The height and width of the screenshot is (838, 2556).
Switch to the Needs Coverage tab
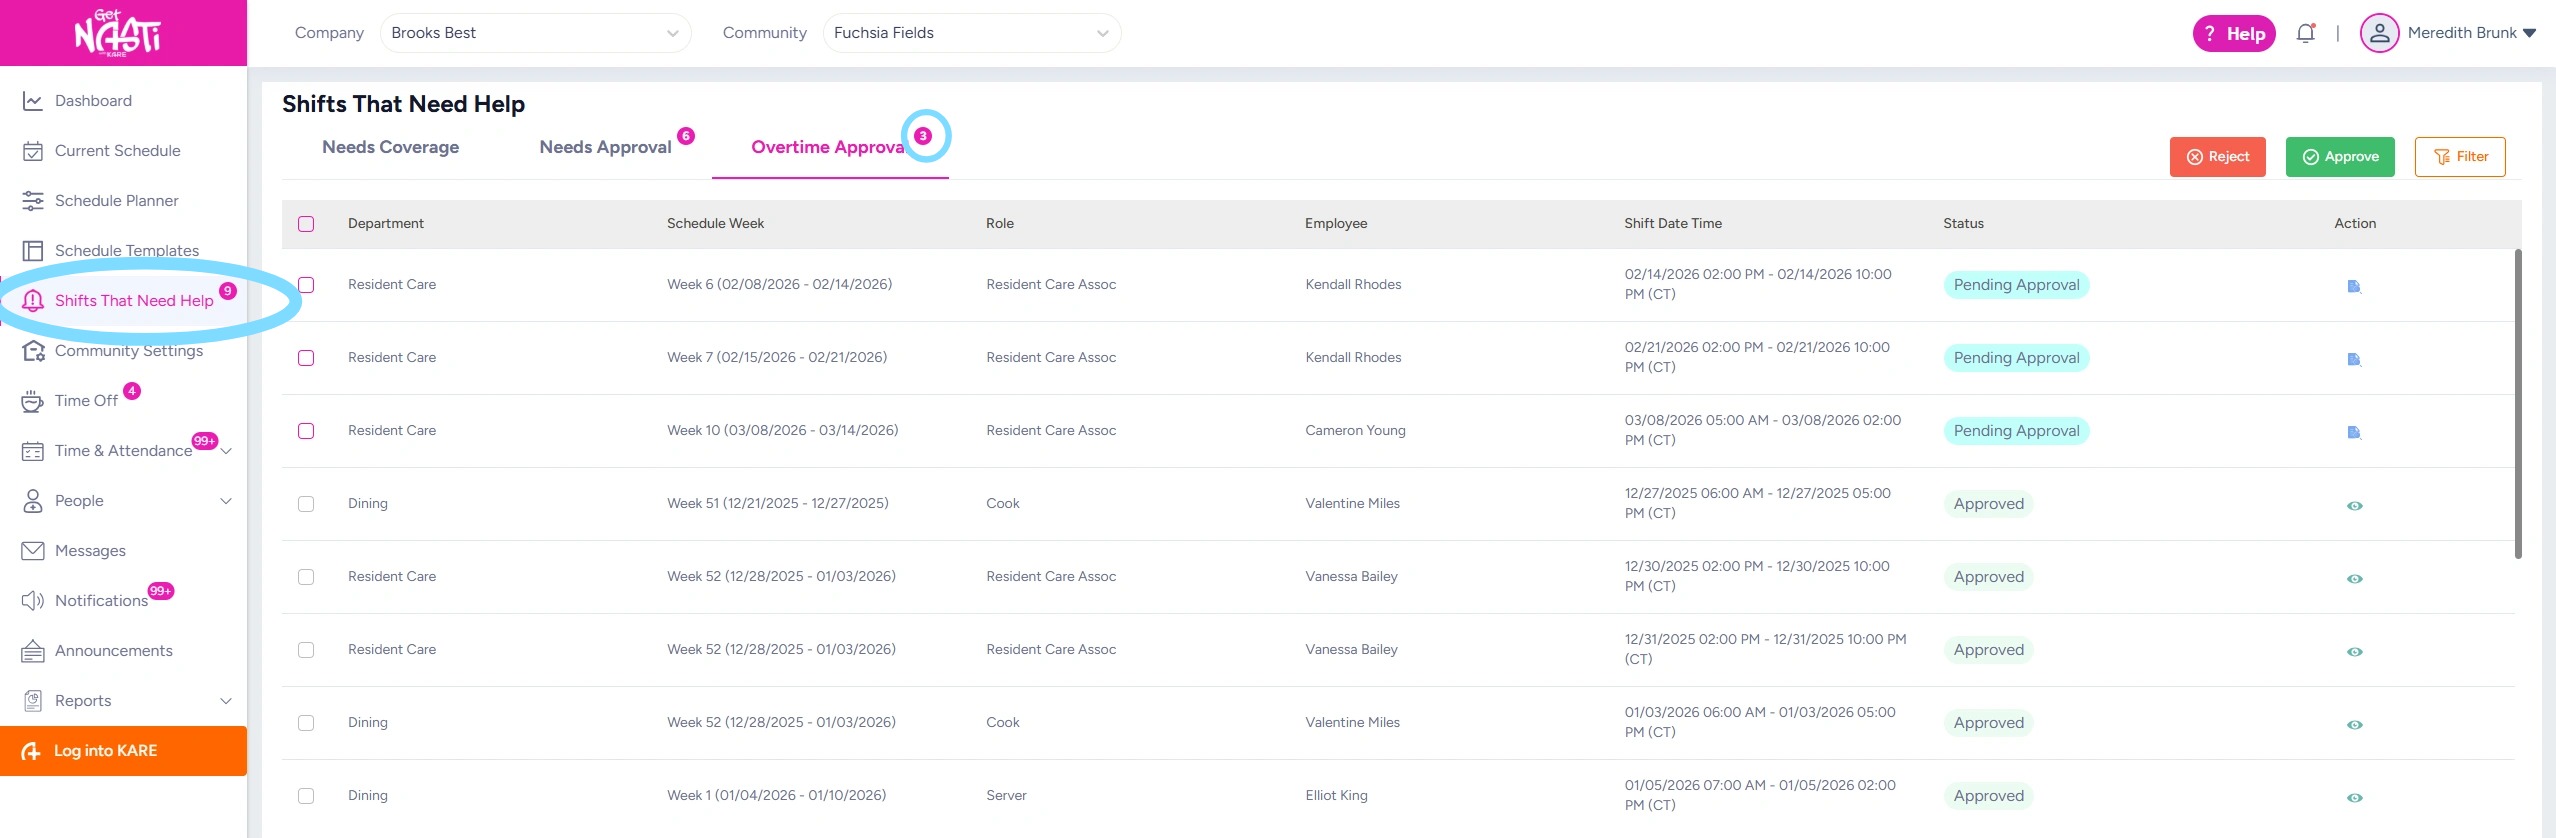tap(390, 147)
